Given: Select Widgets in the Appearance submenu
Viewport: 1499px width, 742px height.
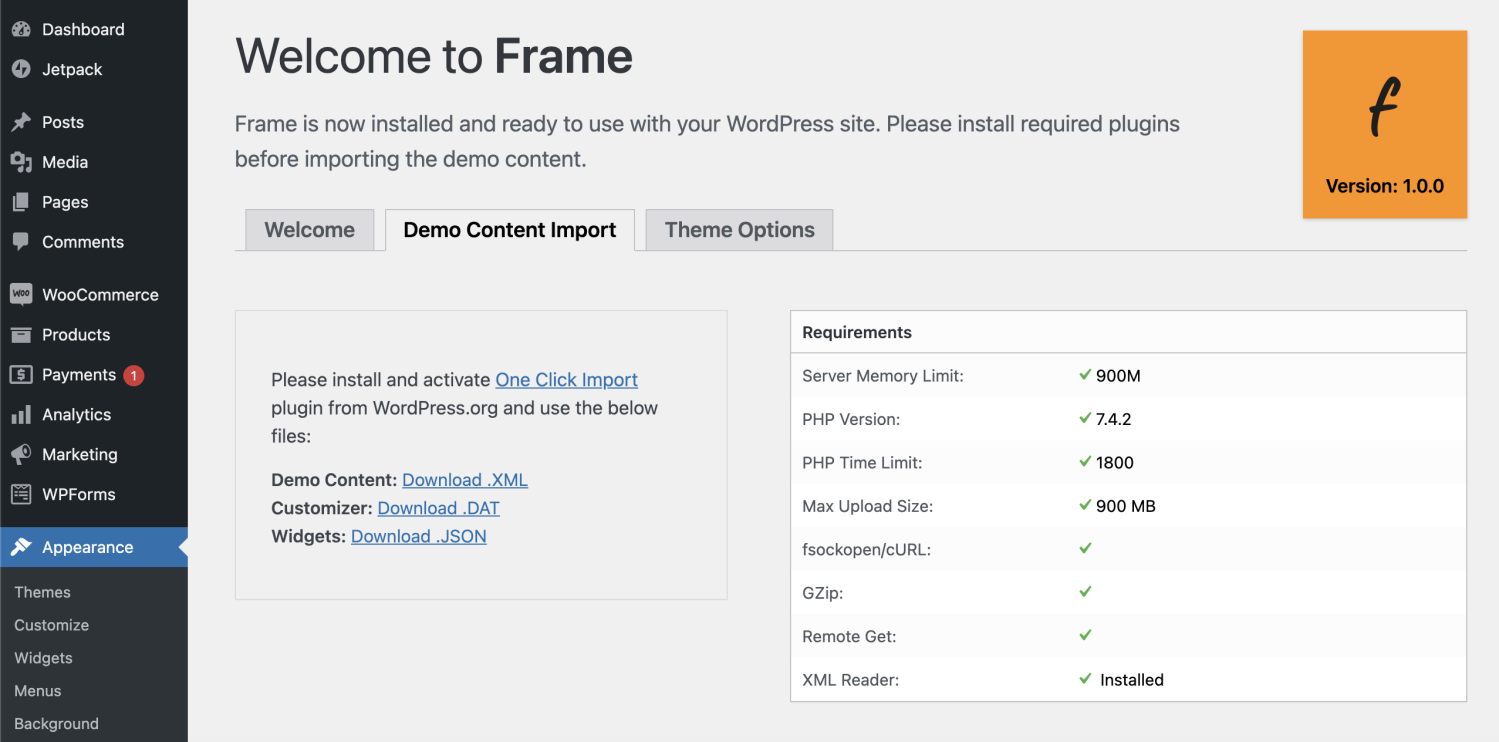Looking at the screenshot, I should coord(43,657).
